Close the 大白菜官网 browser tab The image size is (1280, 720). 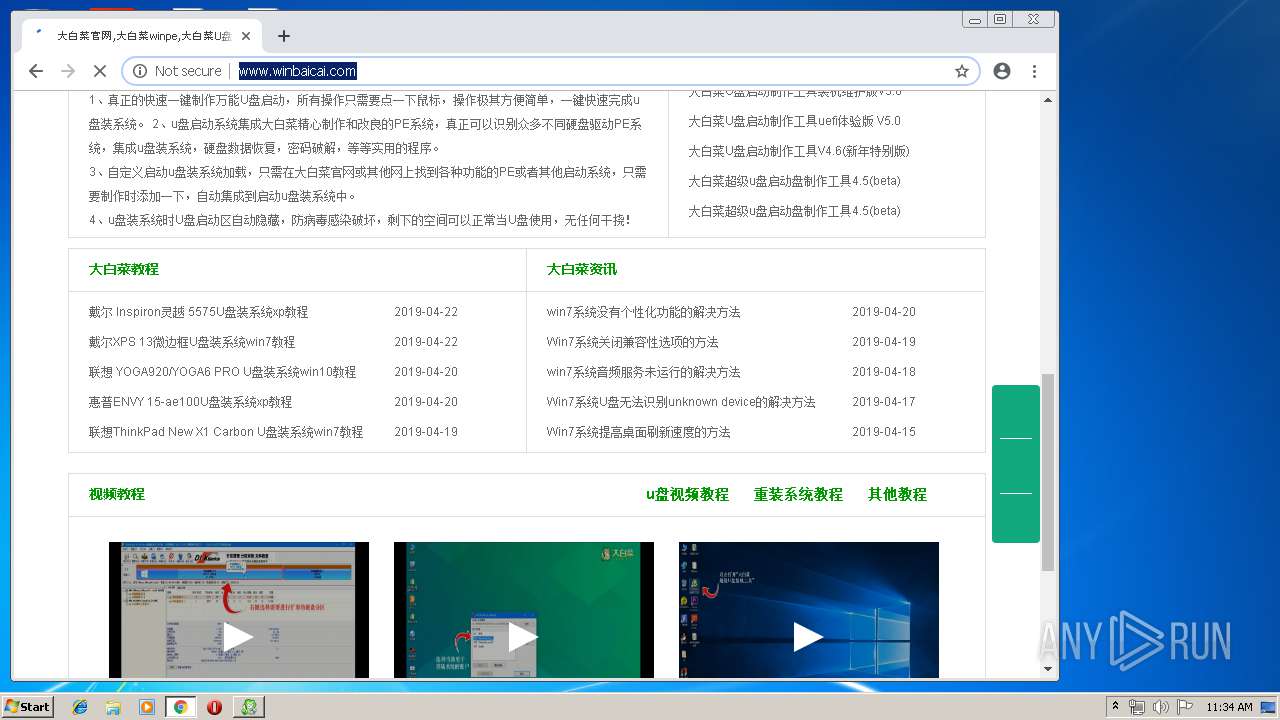246,36
